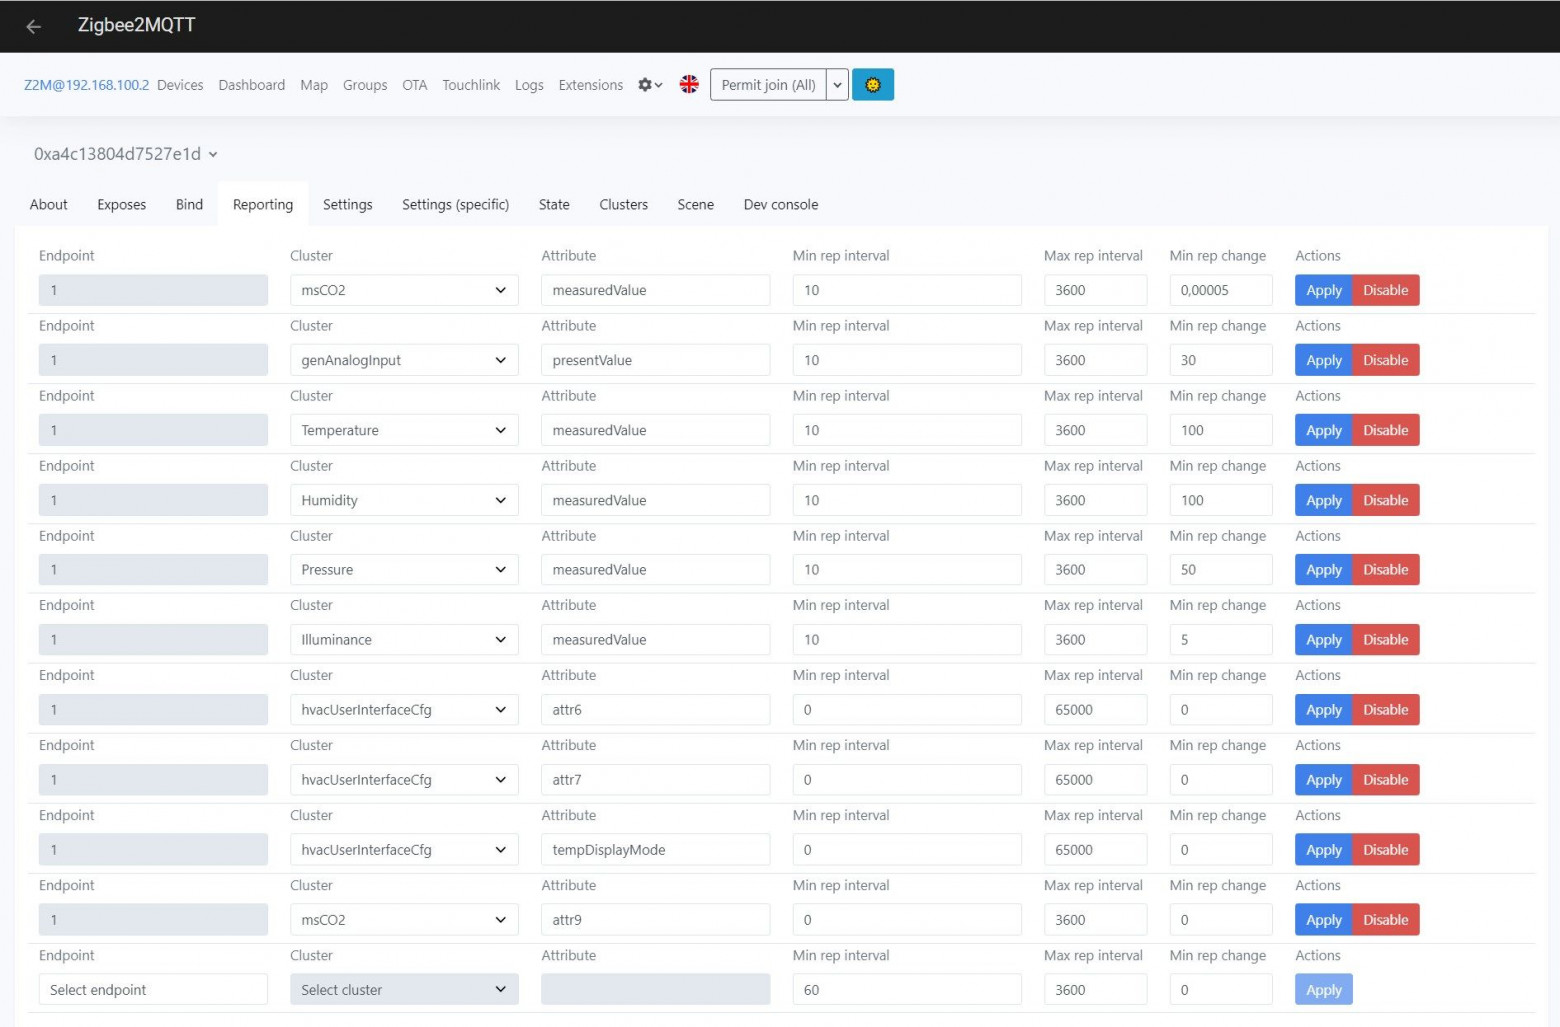Apply the genAnalogInput reporting row

coord(1324,360)
